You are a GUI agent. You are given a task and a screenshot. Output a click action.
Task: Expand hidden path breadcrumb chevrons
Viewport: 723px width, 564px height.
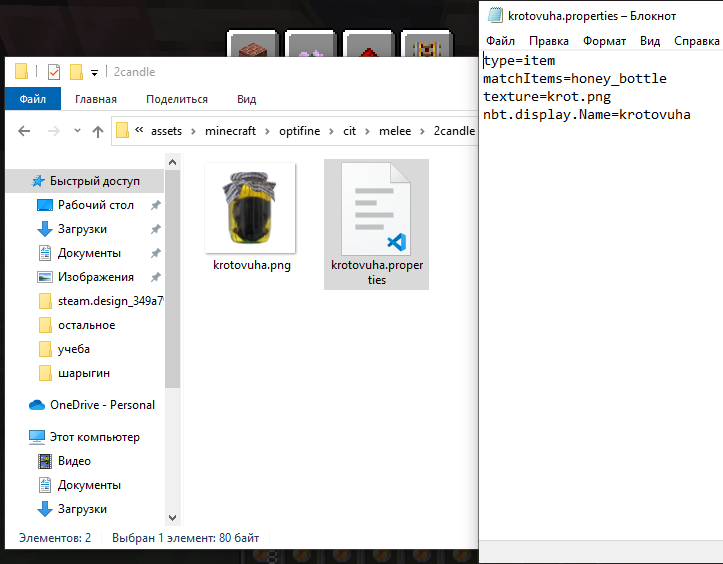coord(139,131)
